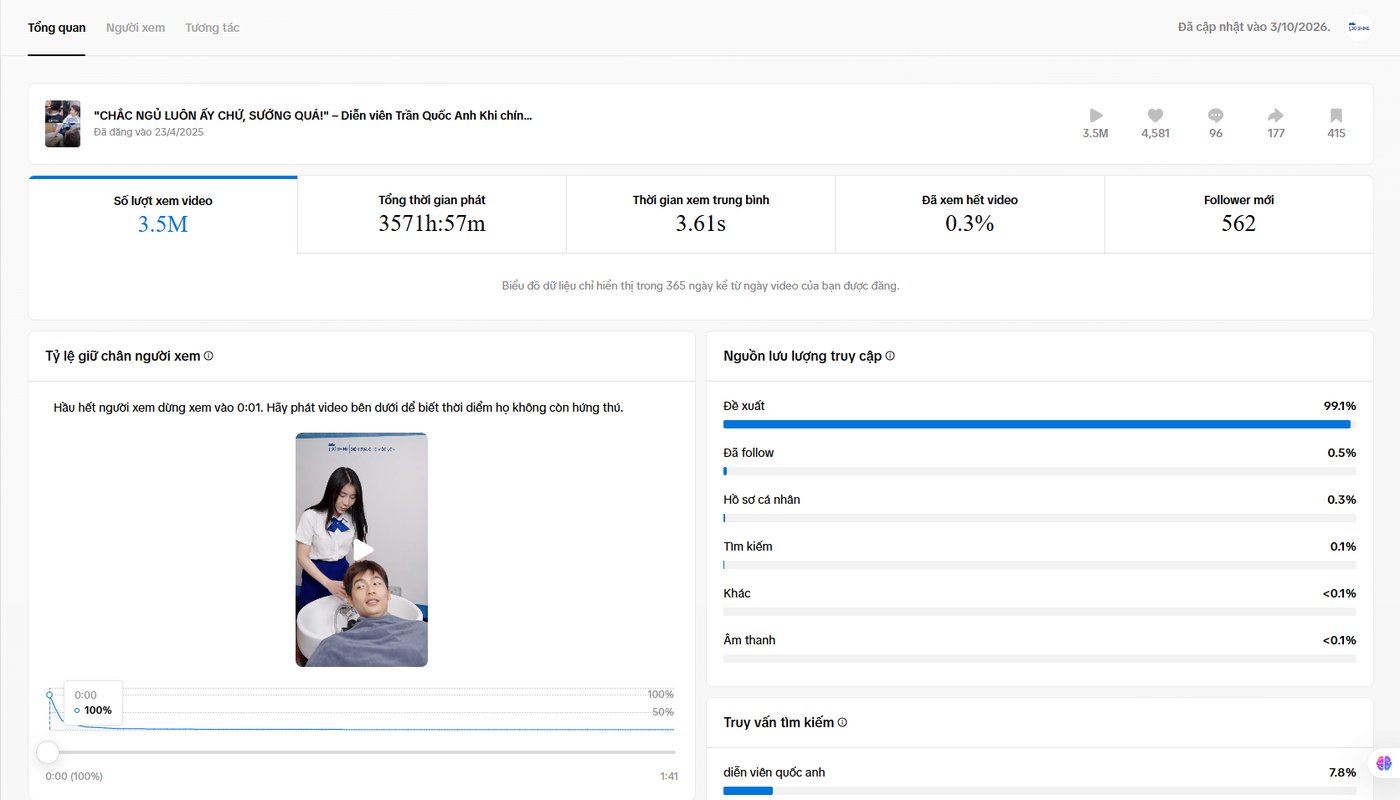This screenshot has width=1400, height=800.
Task: Select the Đã xem hết video metric card
Action: (x=970, y=215)
